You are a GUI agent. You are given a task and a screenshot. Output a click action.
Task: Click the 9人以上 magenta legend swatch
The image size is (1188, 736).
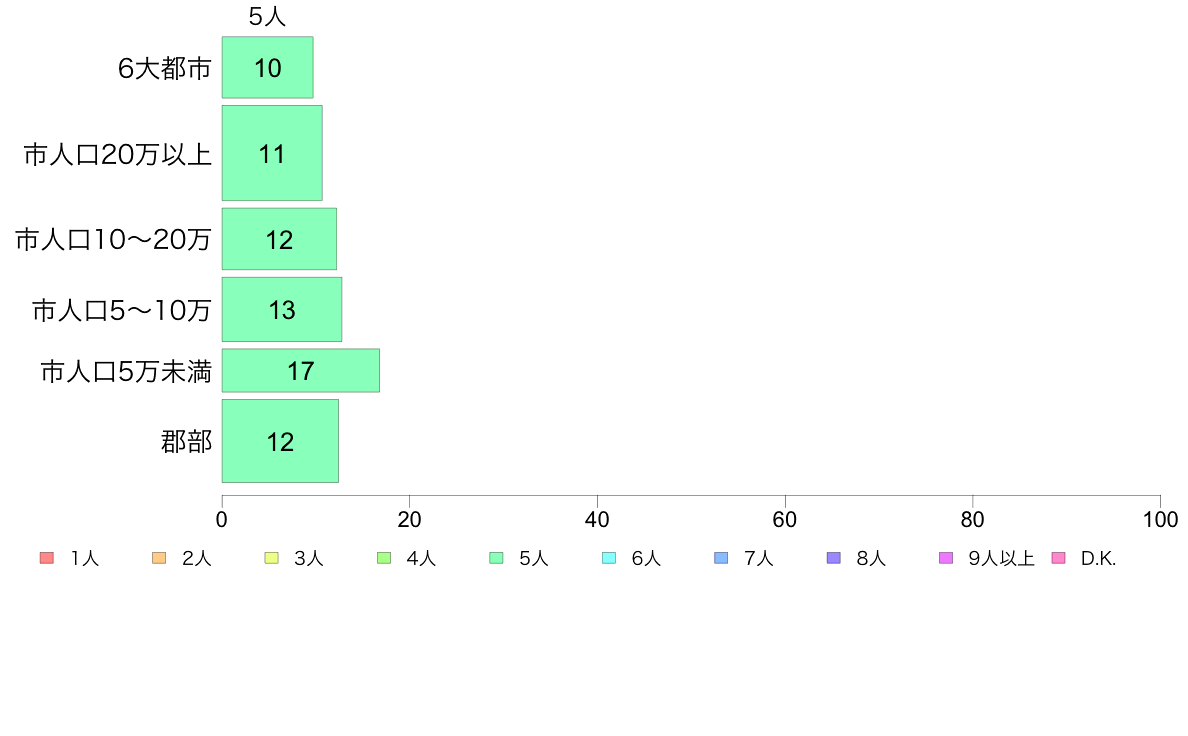[x=946, y=558]
